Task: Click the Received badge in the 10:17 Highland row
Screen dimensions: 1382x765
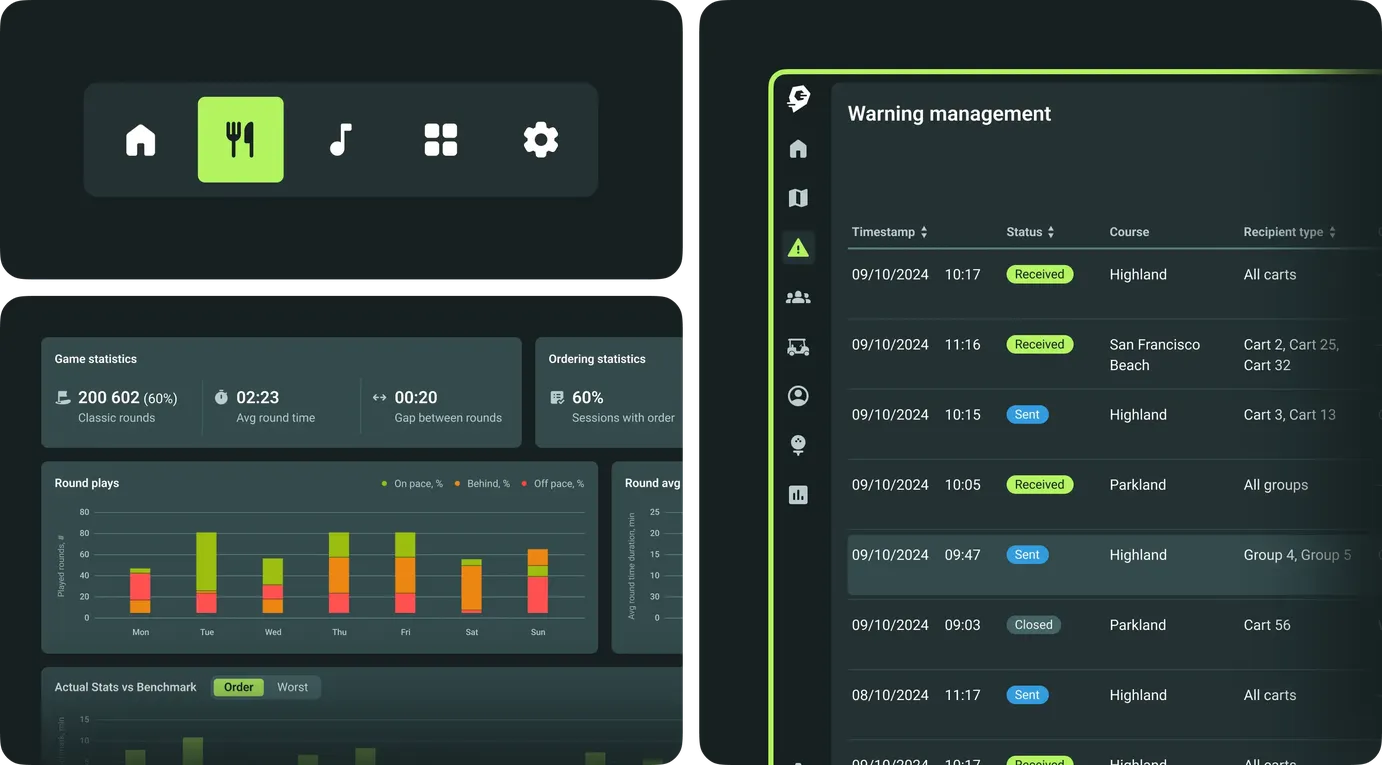Action: [x=1040, y=274]
